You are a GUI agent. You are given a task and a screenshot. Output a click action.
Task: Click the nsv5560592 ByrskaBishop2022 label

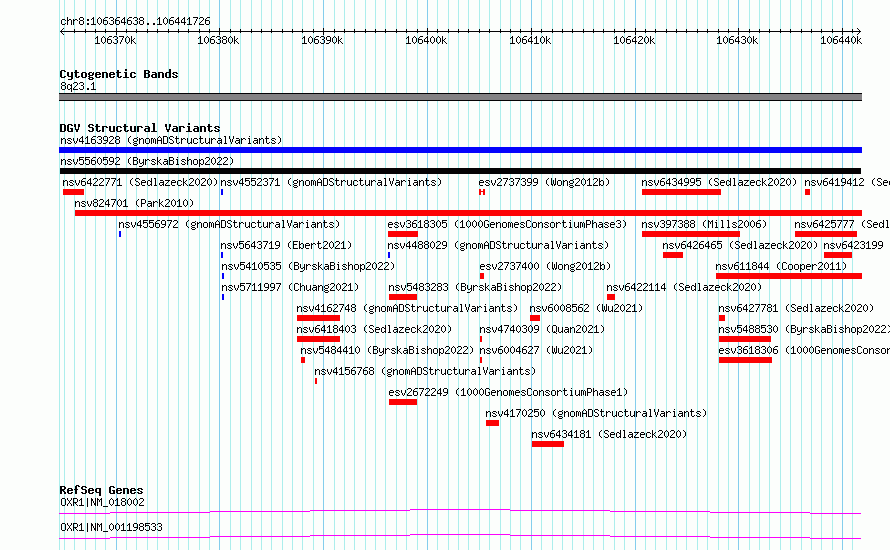click(x=147, y=161)
